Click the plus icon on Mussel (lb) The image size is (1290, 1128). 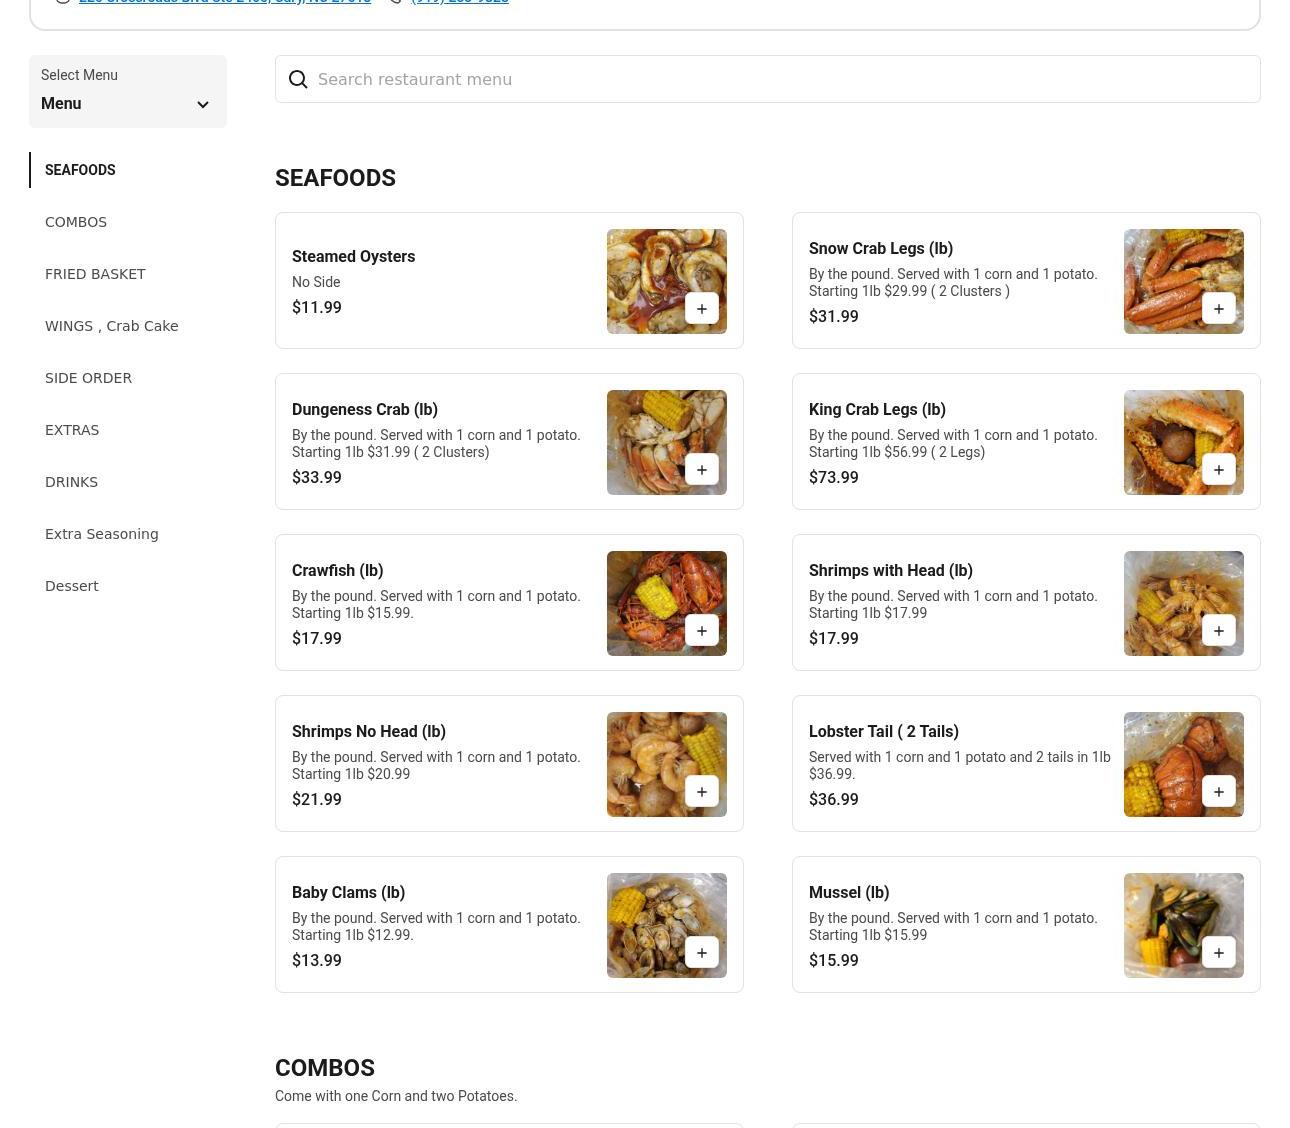pos(1218,953)
